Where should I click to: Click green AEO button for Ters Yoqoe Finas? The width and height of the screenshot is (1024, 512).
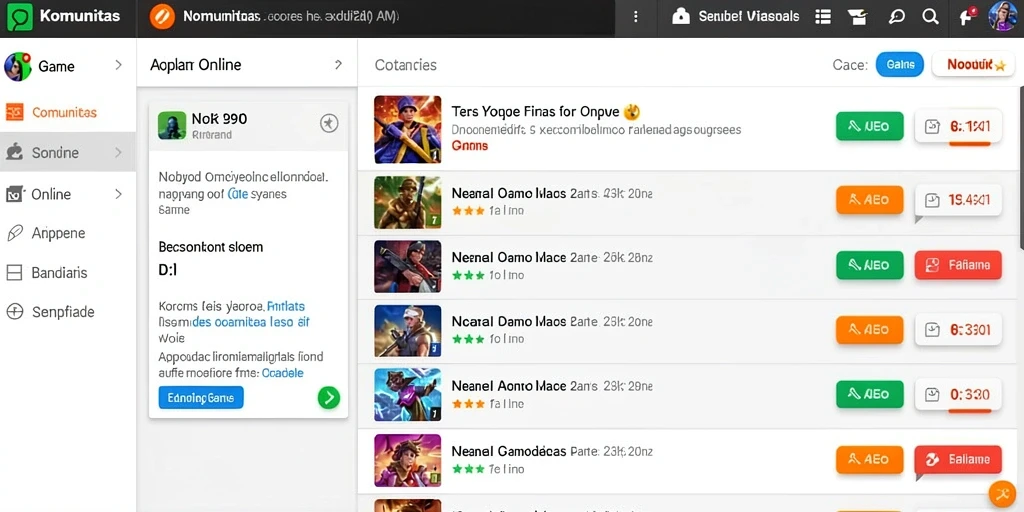(869, 126)
